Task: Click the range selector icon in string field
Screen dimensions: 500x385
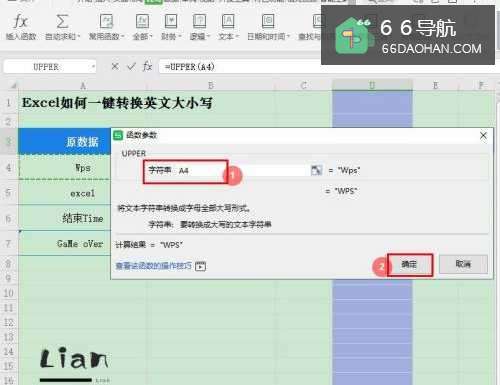Action: tap(316, 170)
